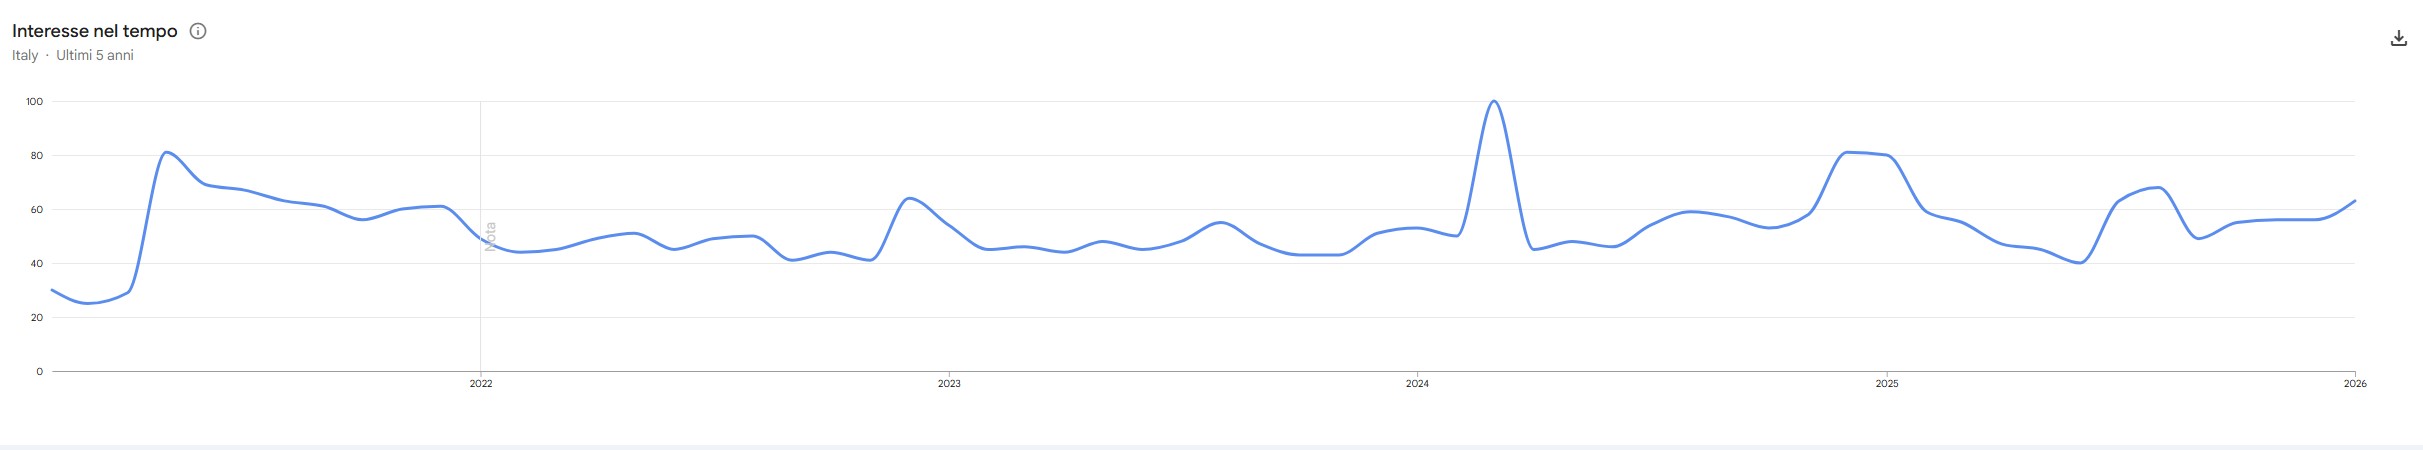
Task: Click the 2026 label on the time axis
Action: pyautogui.click(x=2355, y=384)
